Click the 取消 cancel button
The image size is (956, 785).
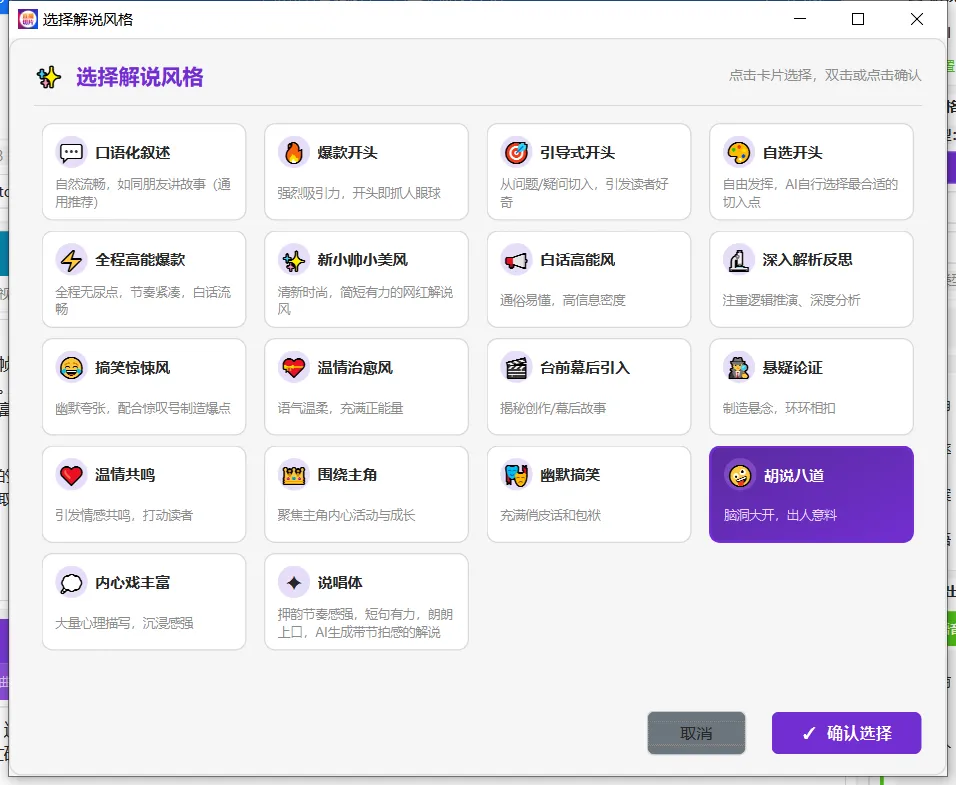point(696,733)
